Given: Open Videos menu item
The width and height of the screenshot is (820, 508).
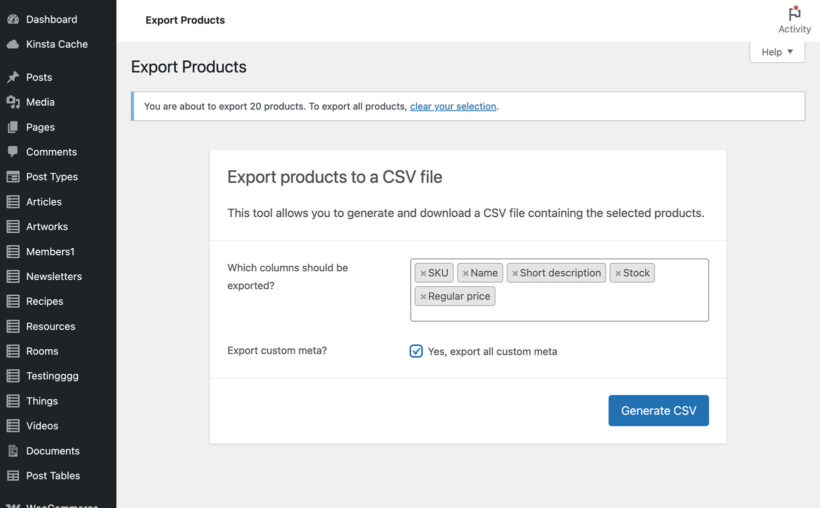Looking at the screenshot, I should (x=42, y=426).
